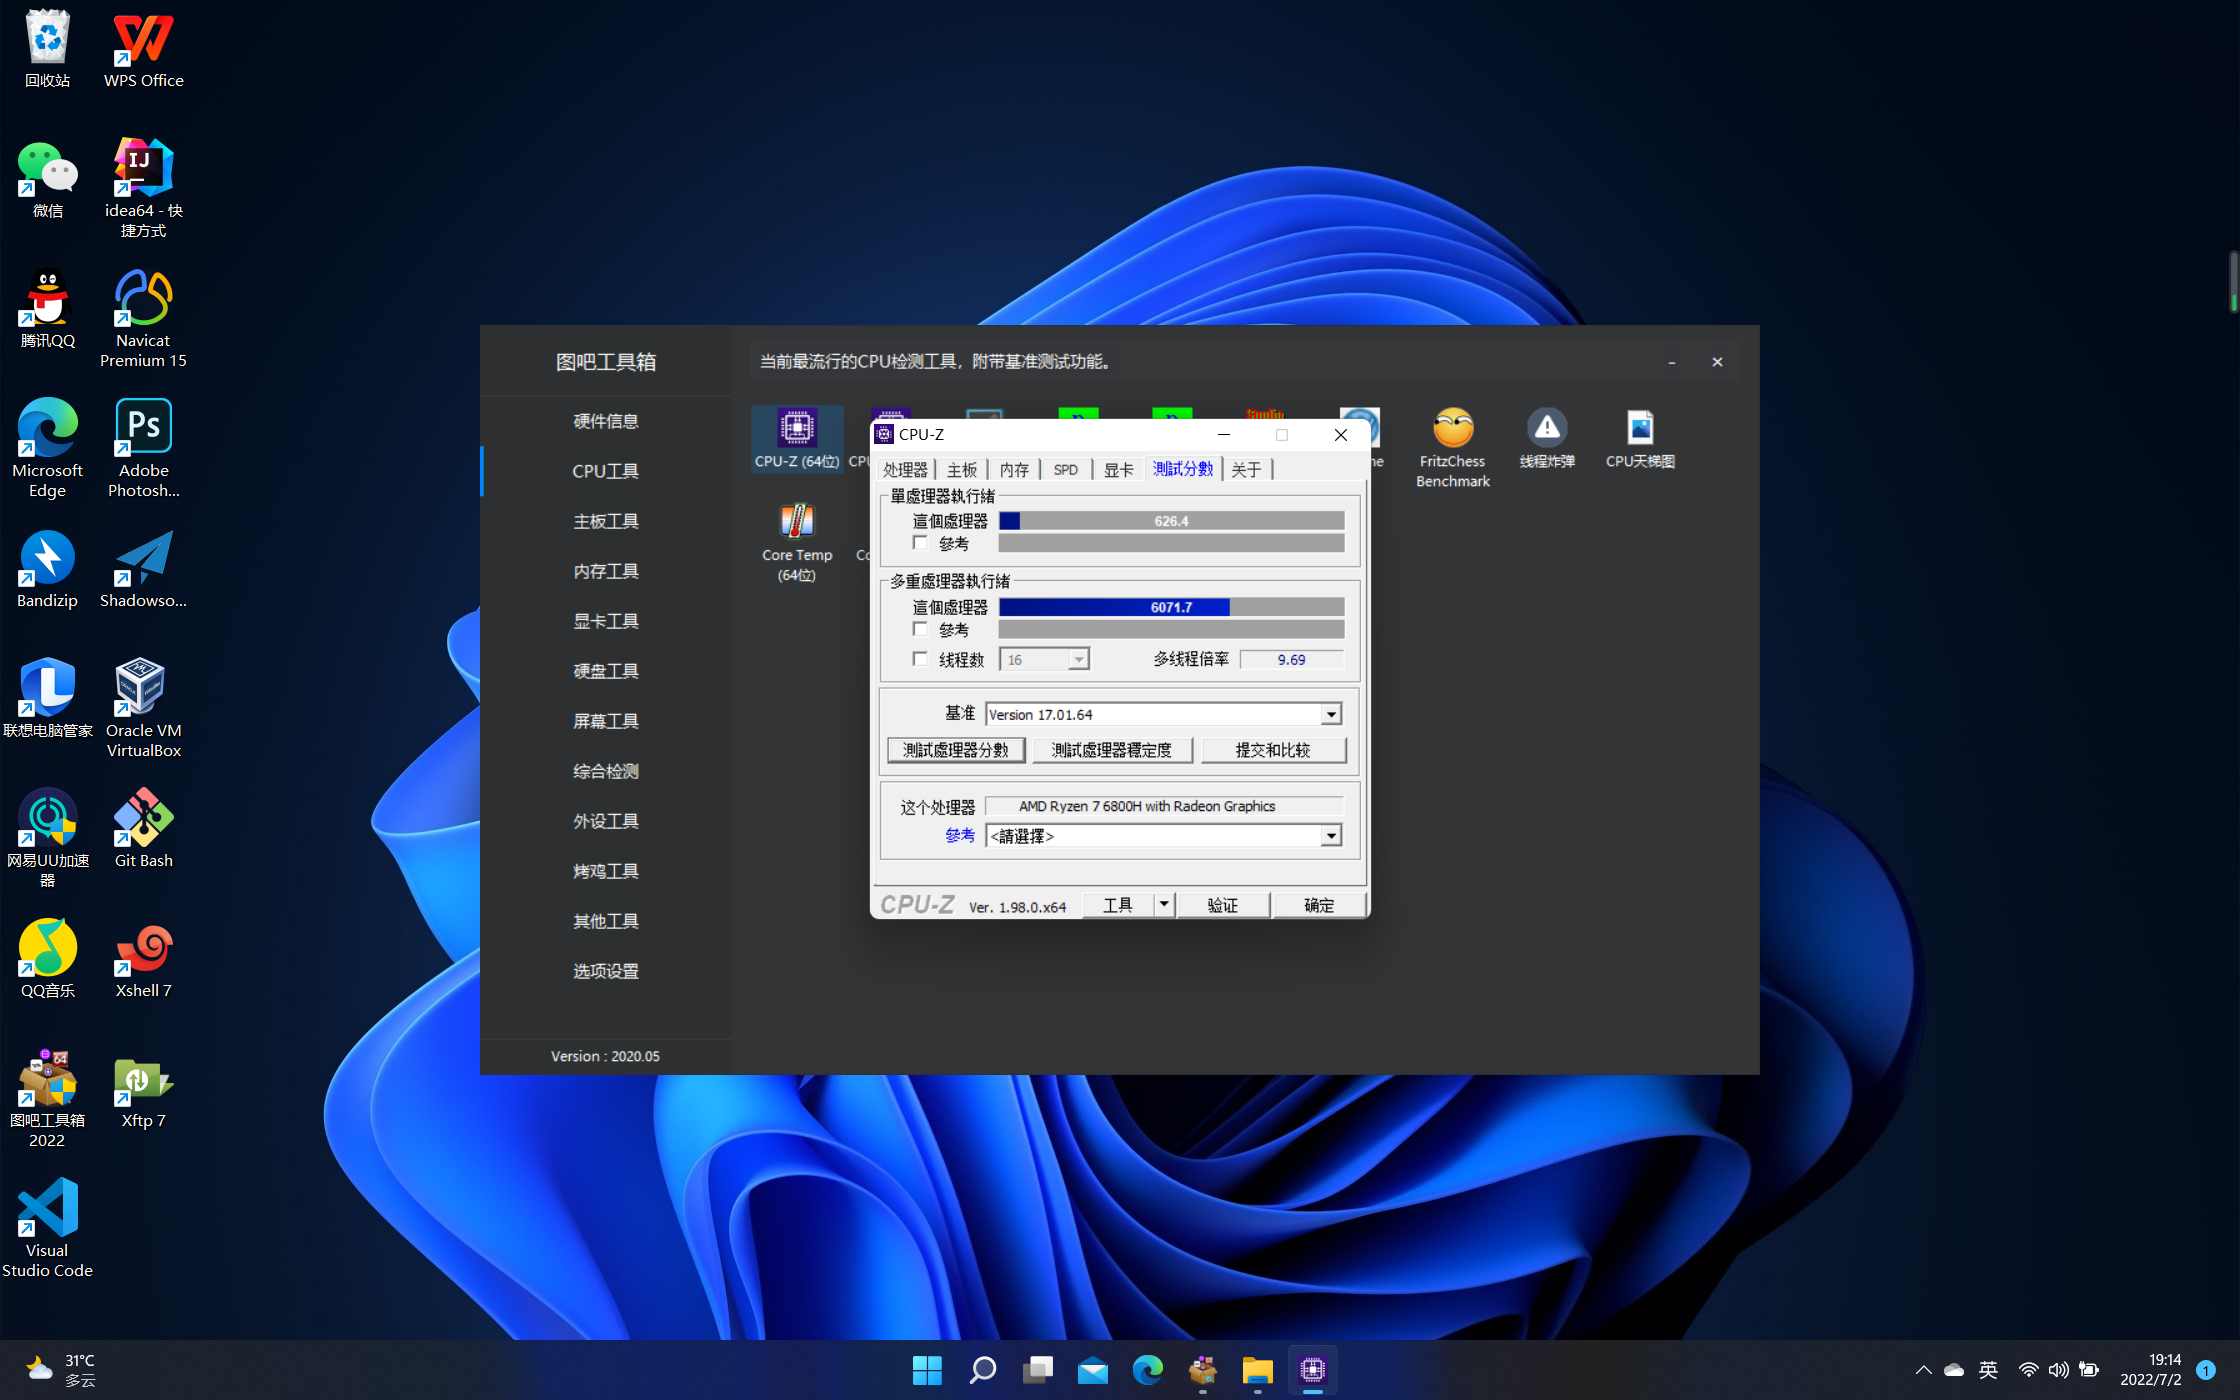The height and width of the screenshot is (1400, 2240).
Task: Launch Core Temp (64位) icon
Action: pyautogui.click(x=797, y=542)
